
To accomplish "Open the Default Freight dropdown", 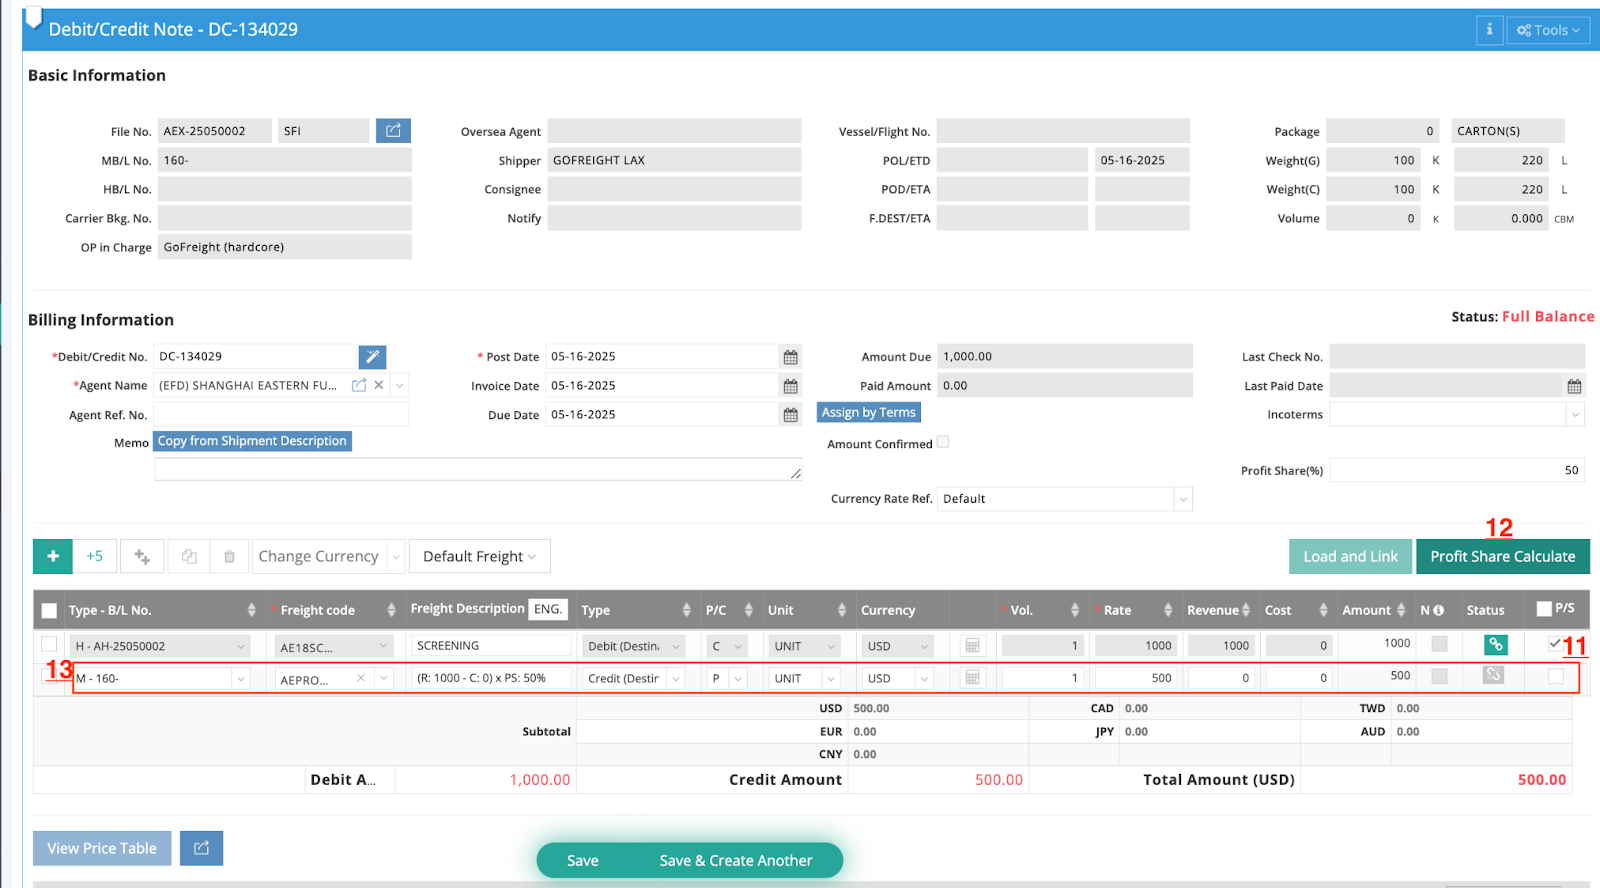I will click(x=479, y=557).
